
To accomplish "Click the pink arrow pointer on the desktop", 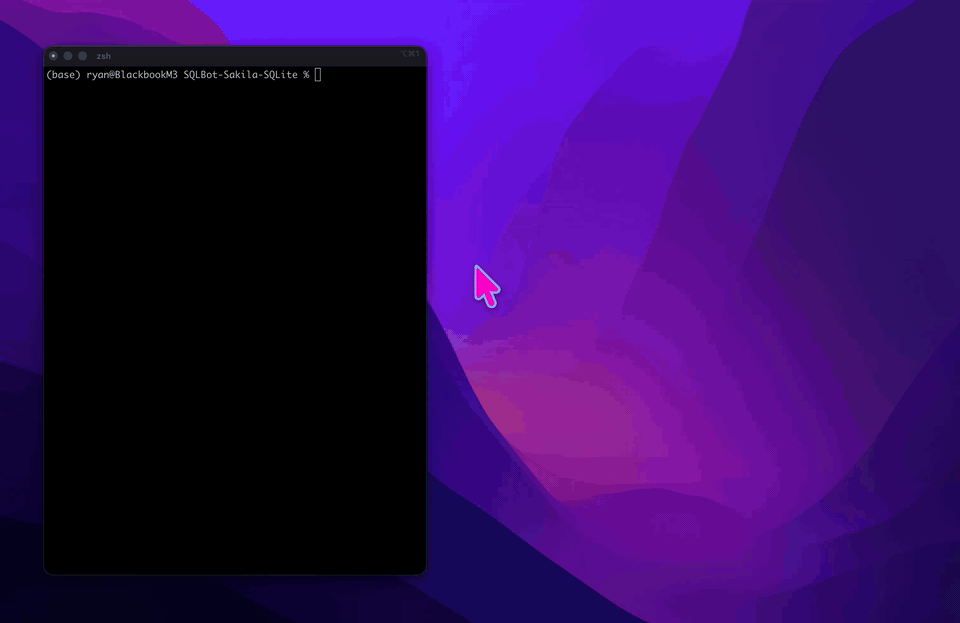I will (x=485, y=285).
